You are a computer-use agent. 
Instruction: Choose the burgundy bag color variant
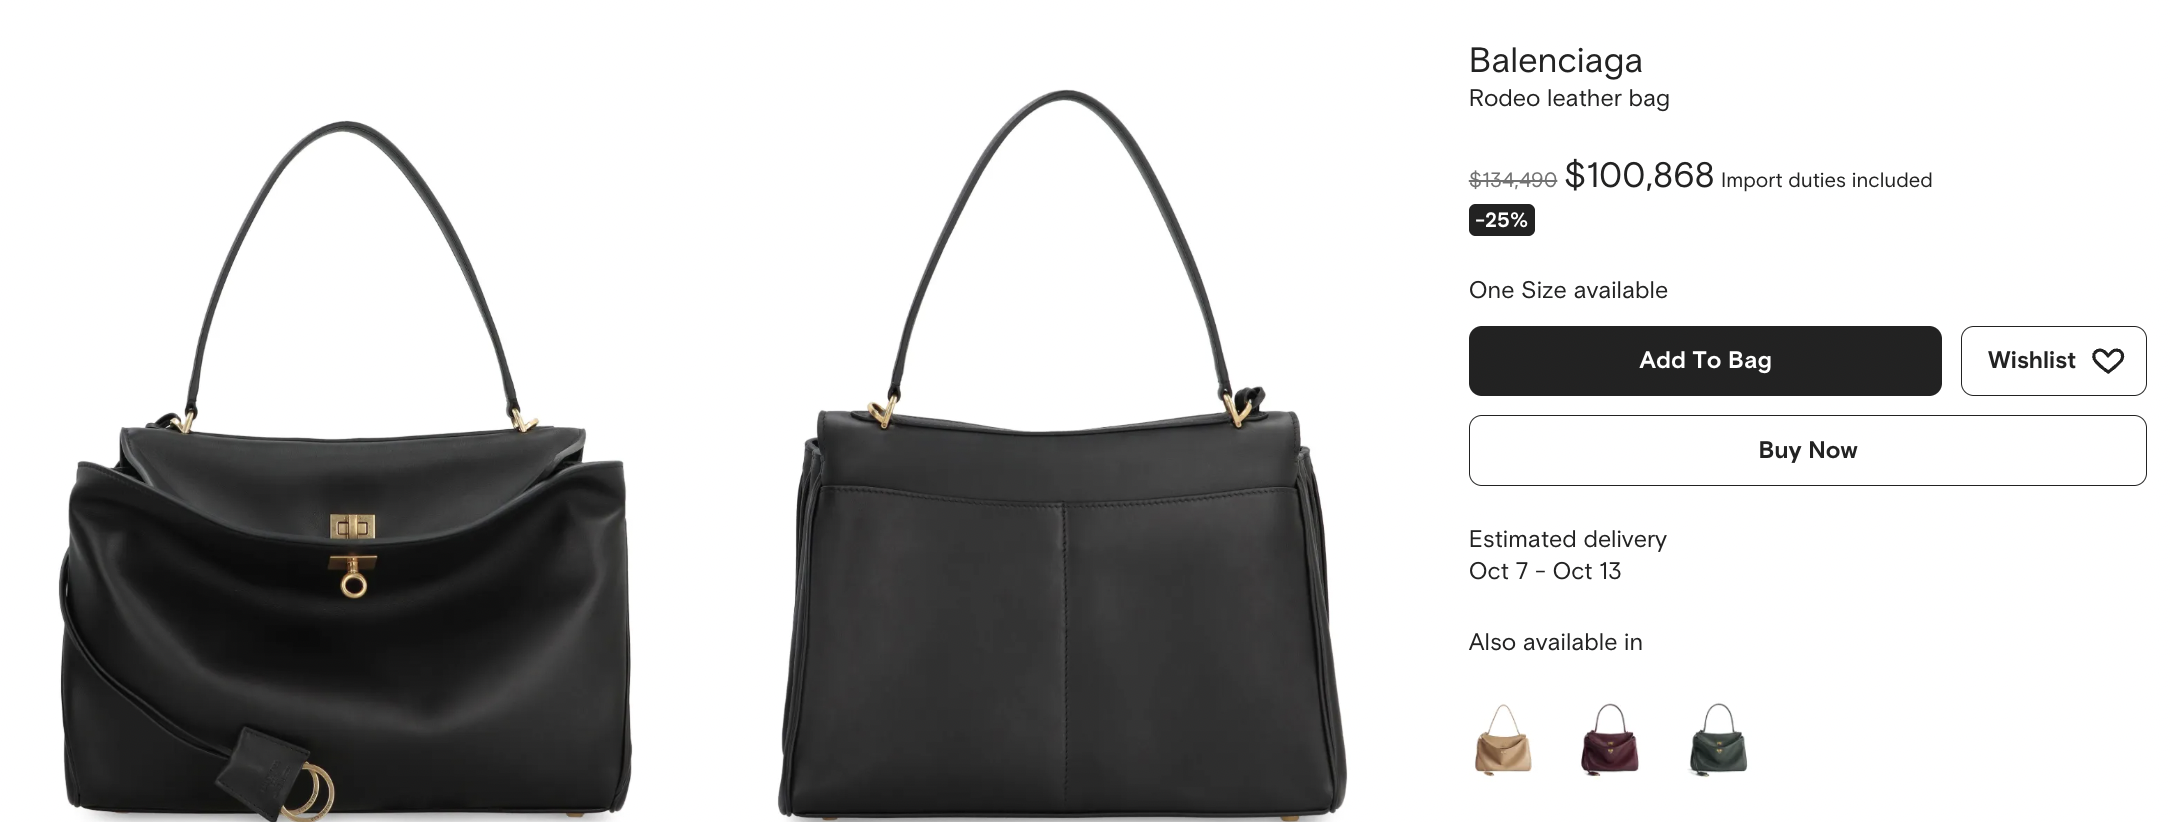tap(1609, 739)
